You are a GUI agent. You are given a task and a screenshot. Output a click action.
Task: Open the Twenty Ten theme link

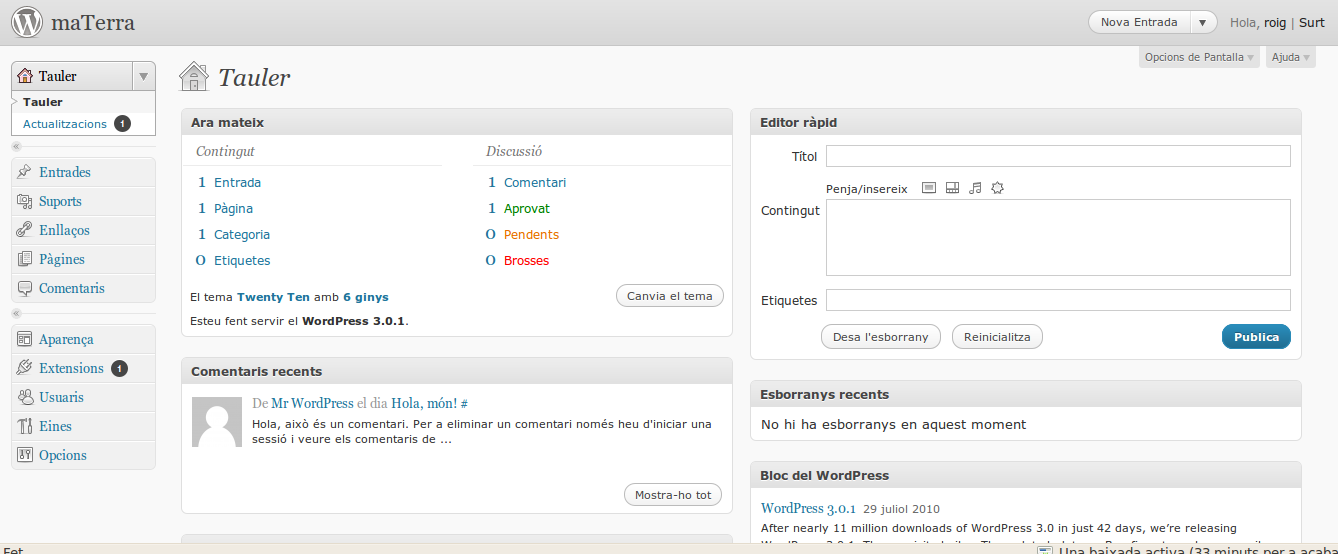click(x=273, y=297)
